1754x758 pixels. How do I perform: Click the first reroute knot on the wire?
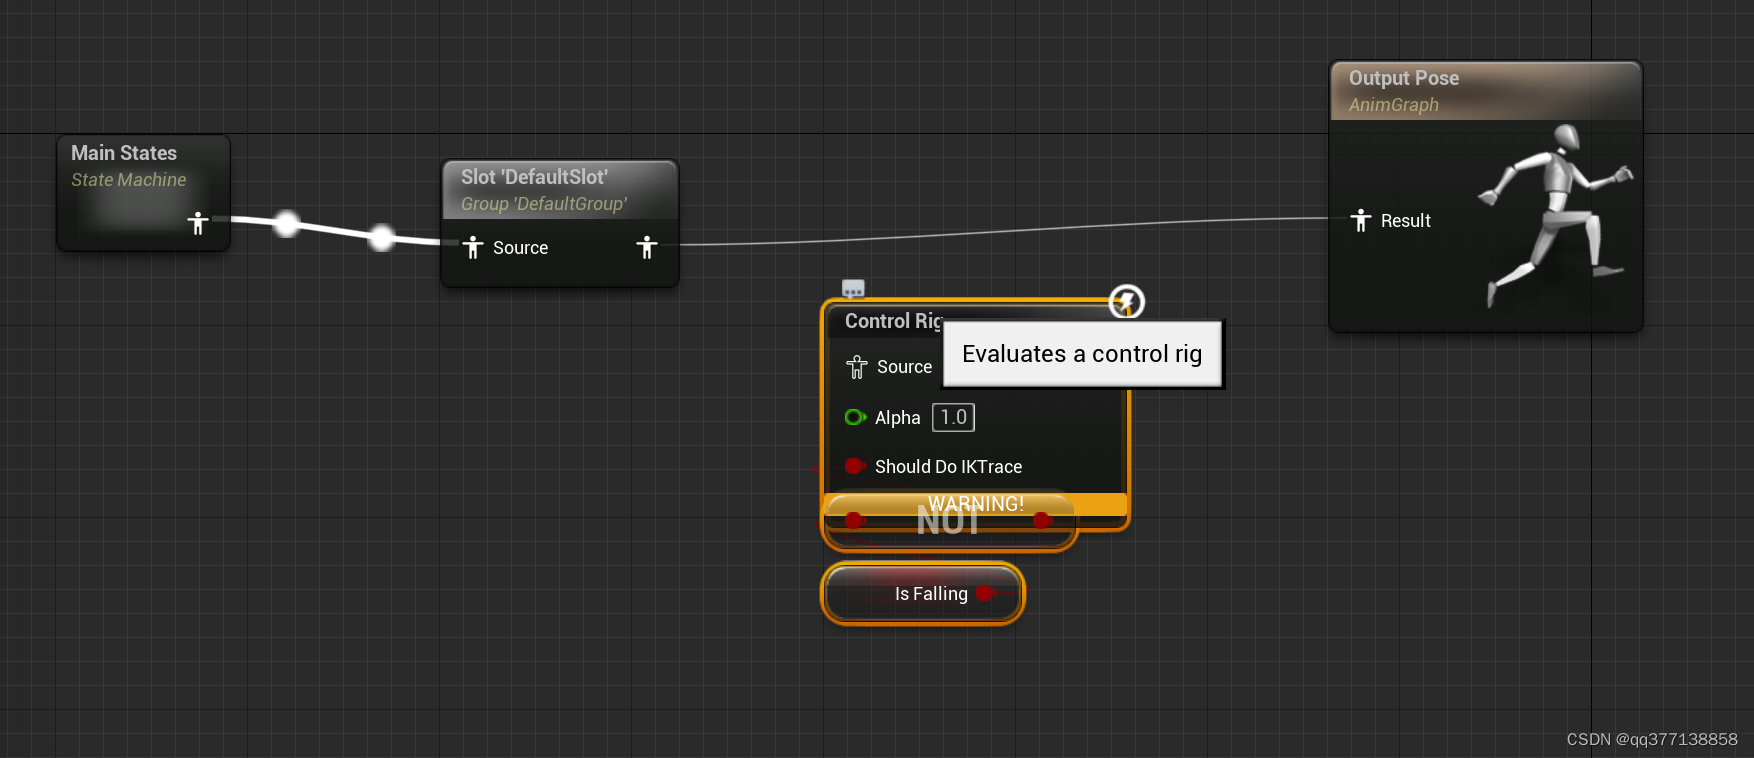tap(287, 223)
